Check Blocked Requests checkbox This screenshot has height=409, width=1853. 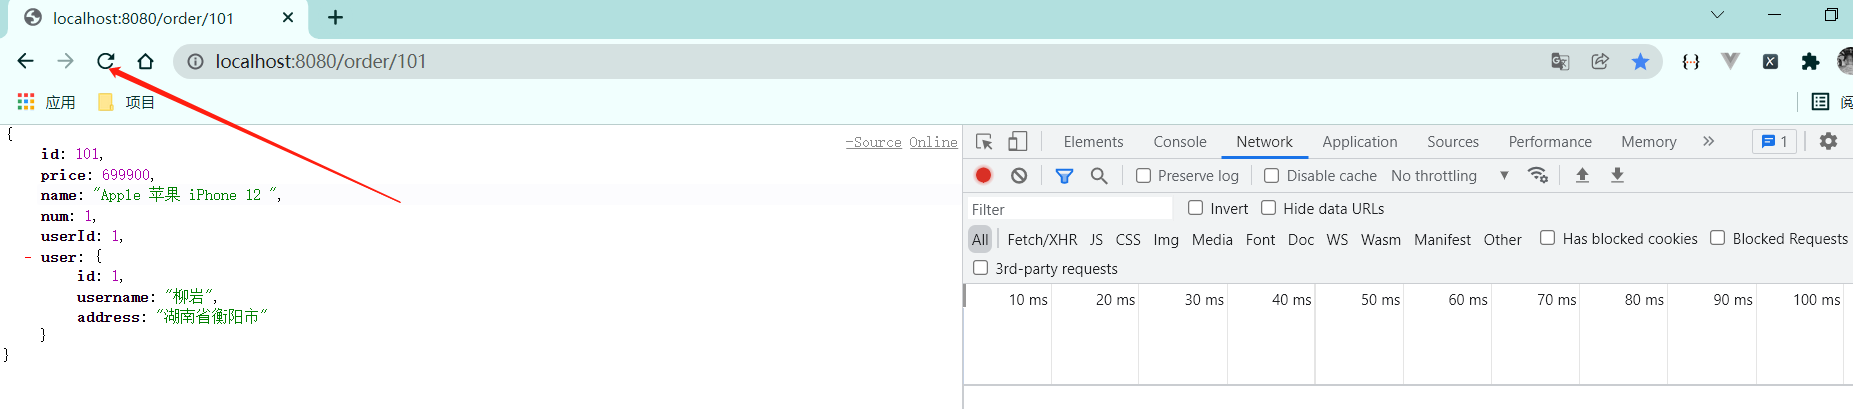tap(1718, 238)
